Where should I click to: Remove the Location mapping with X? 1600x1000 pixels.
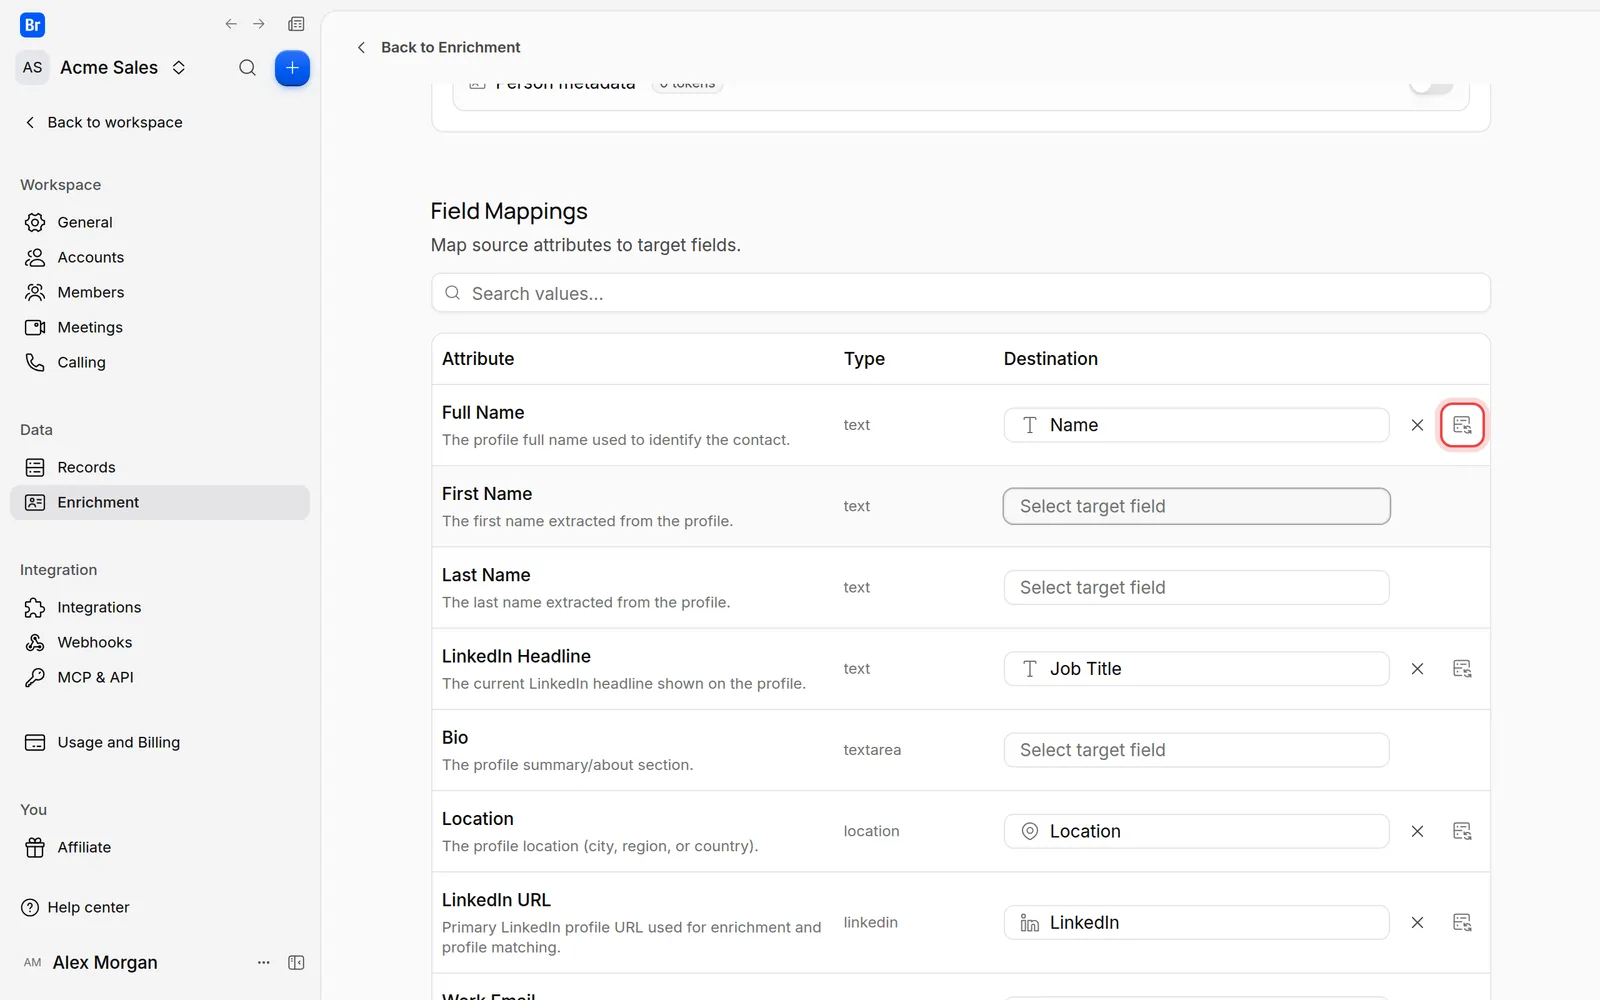pyautogui.click(x=1417, y=831)
